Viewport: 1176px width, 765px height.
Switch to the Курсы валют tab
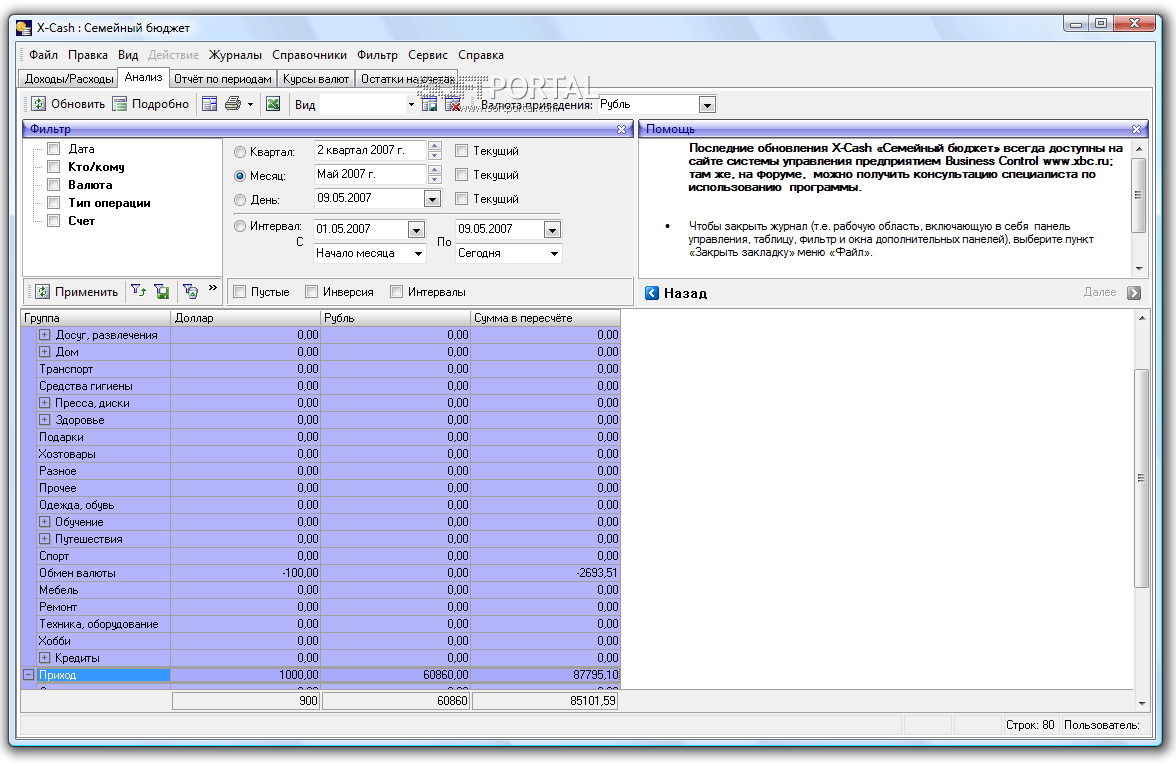pos(316,78)
